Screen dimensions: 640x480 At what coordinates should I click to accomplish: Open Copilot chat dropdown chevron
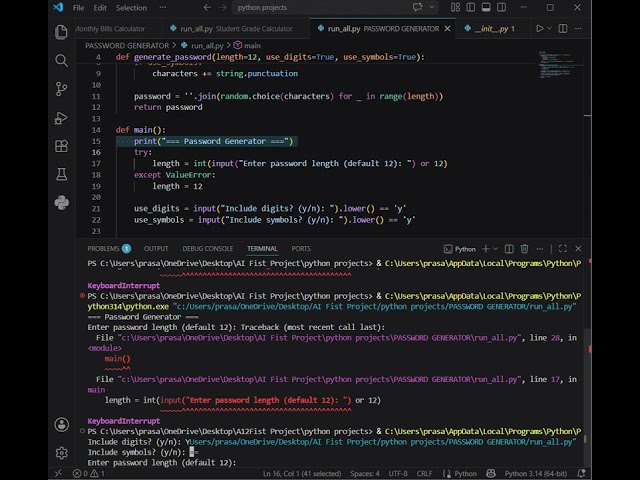[x=431, y=7]
